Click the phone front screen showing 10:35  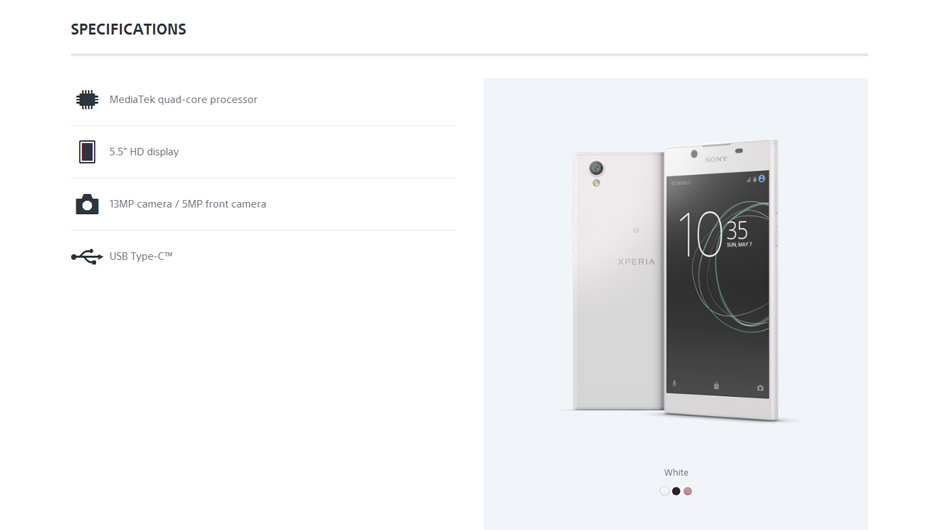coord(717,285)
